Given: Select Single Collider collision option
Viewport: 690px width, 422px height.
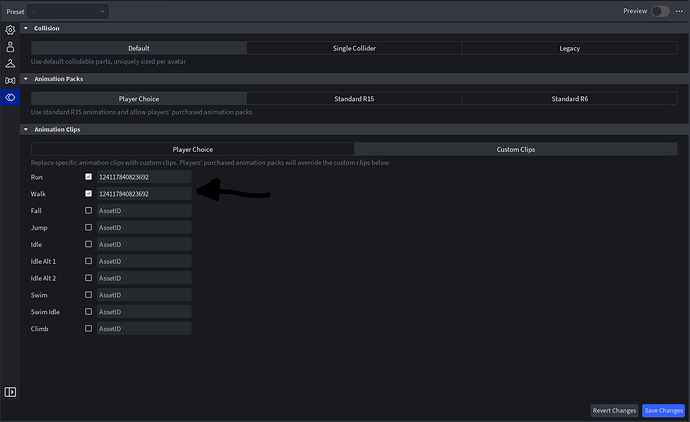Looking at the screenshot, I should (x=354, y=48).
